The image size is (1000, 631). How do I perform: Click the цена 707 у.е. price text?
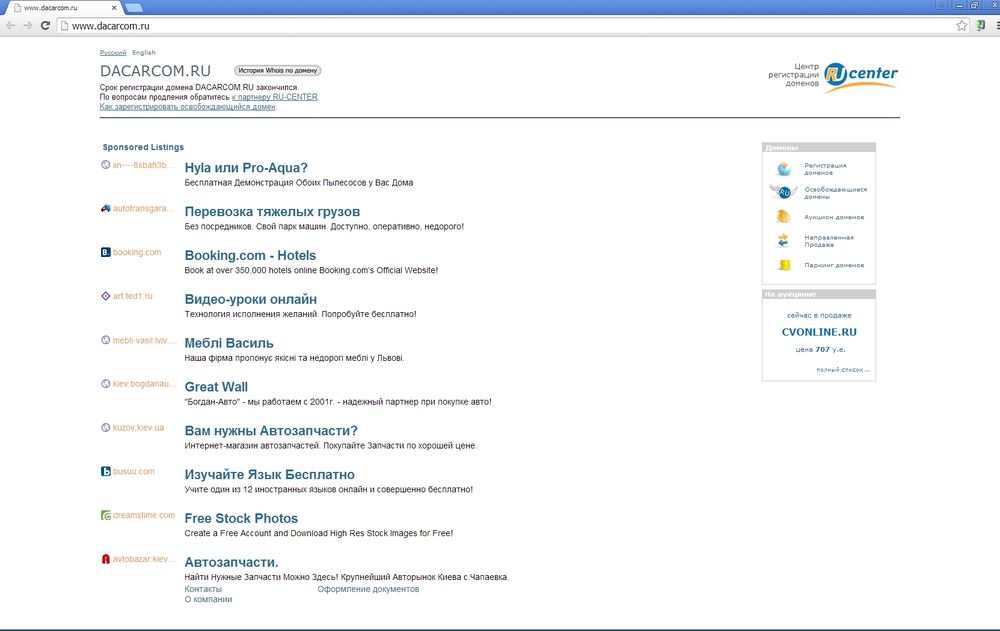[820, 349]
